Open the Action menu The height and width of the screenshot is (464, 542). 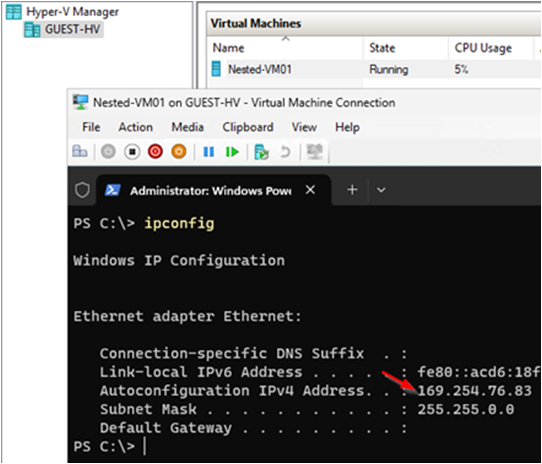point(136,127)
